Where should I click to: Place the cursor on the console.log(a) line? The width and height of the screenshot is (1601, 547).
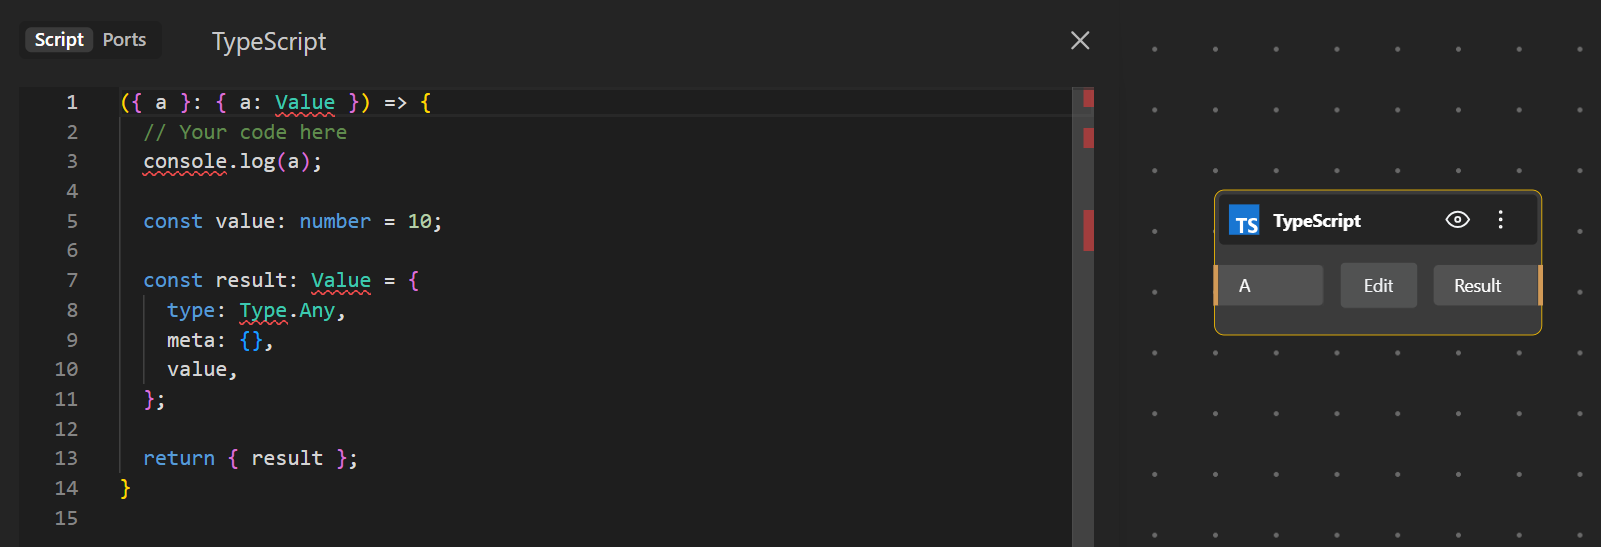[232, 162]
